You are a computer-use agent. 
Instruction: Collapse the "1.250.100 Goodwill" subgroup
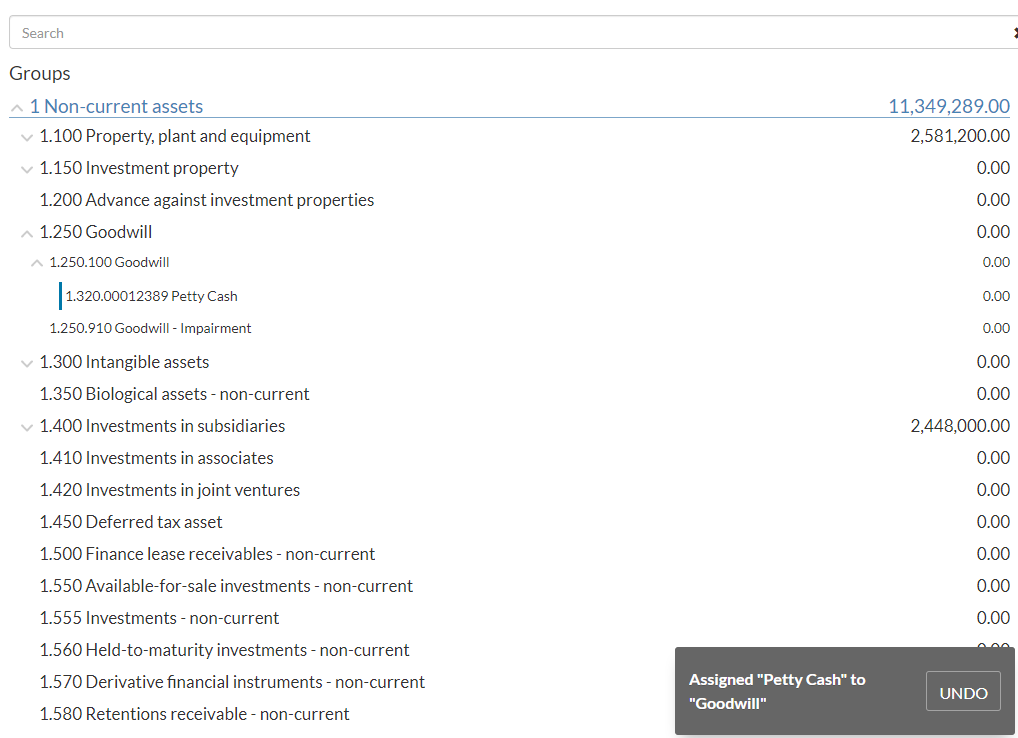(x=36, y=262)
